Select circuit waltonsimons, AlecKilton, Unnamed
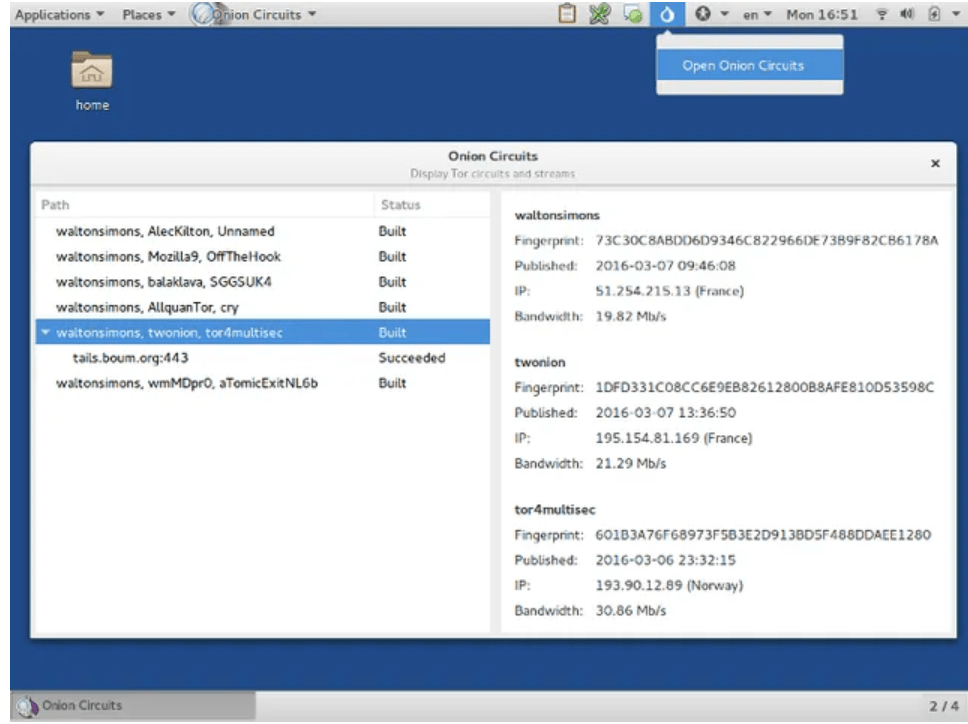This screenshot has width=968, height=724. point(262,231)
